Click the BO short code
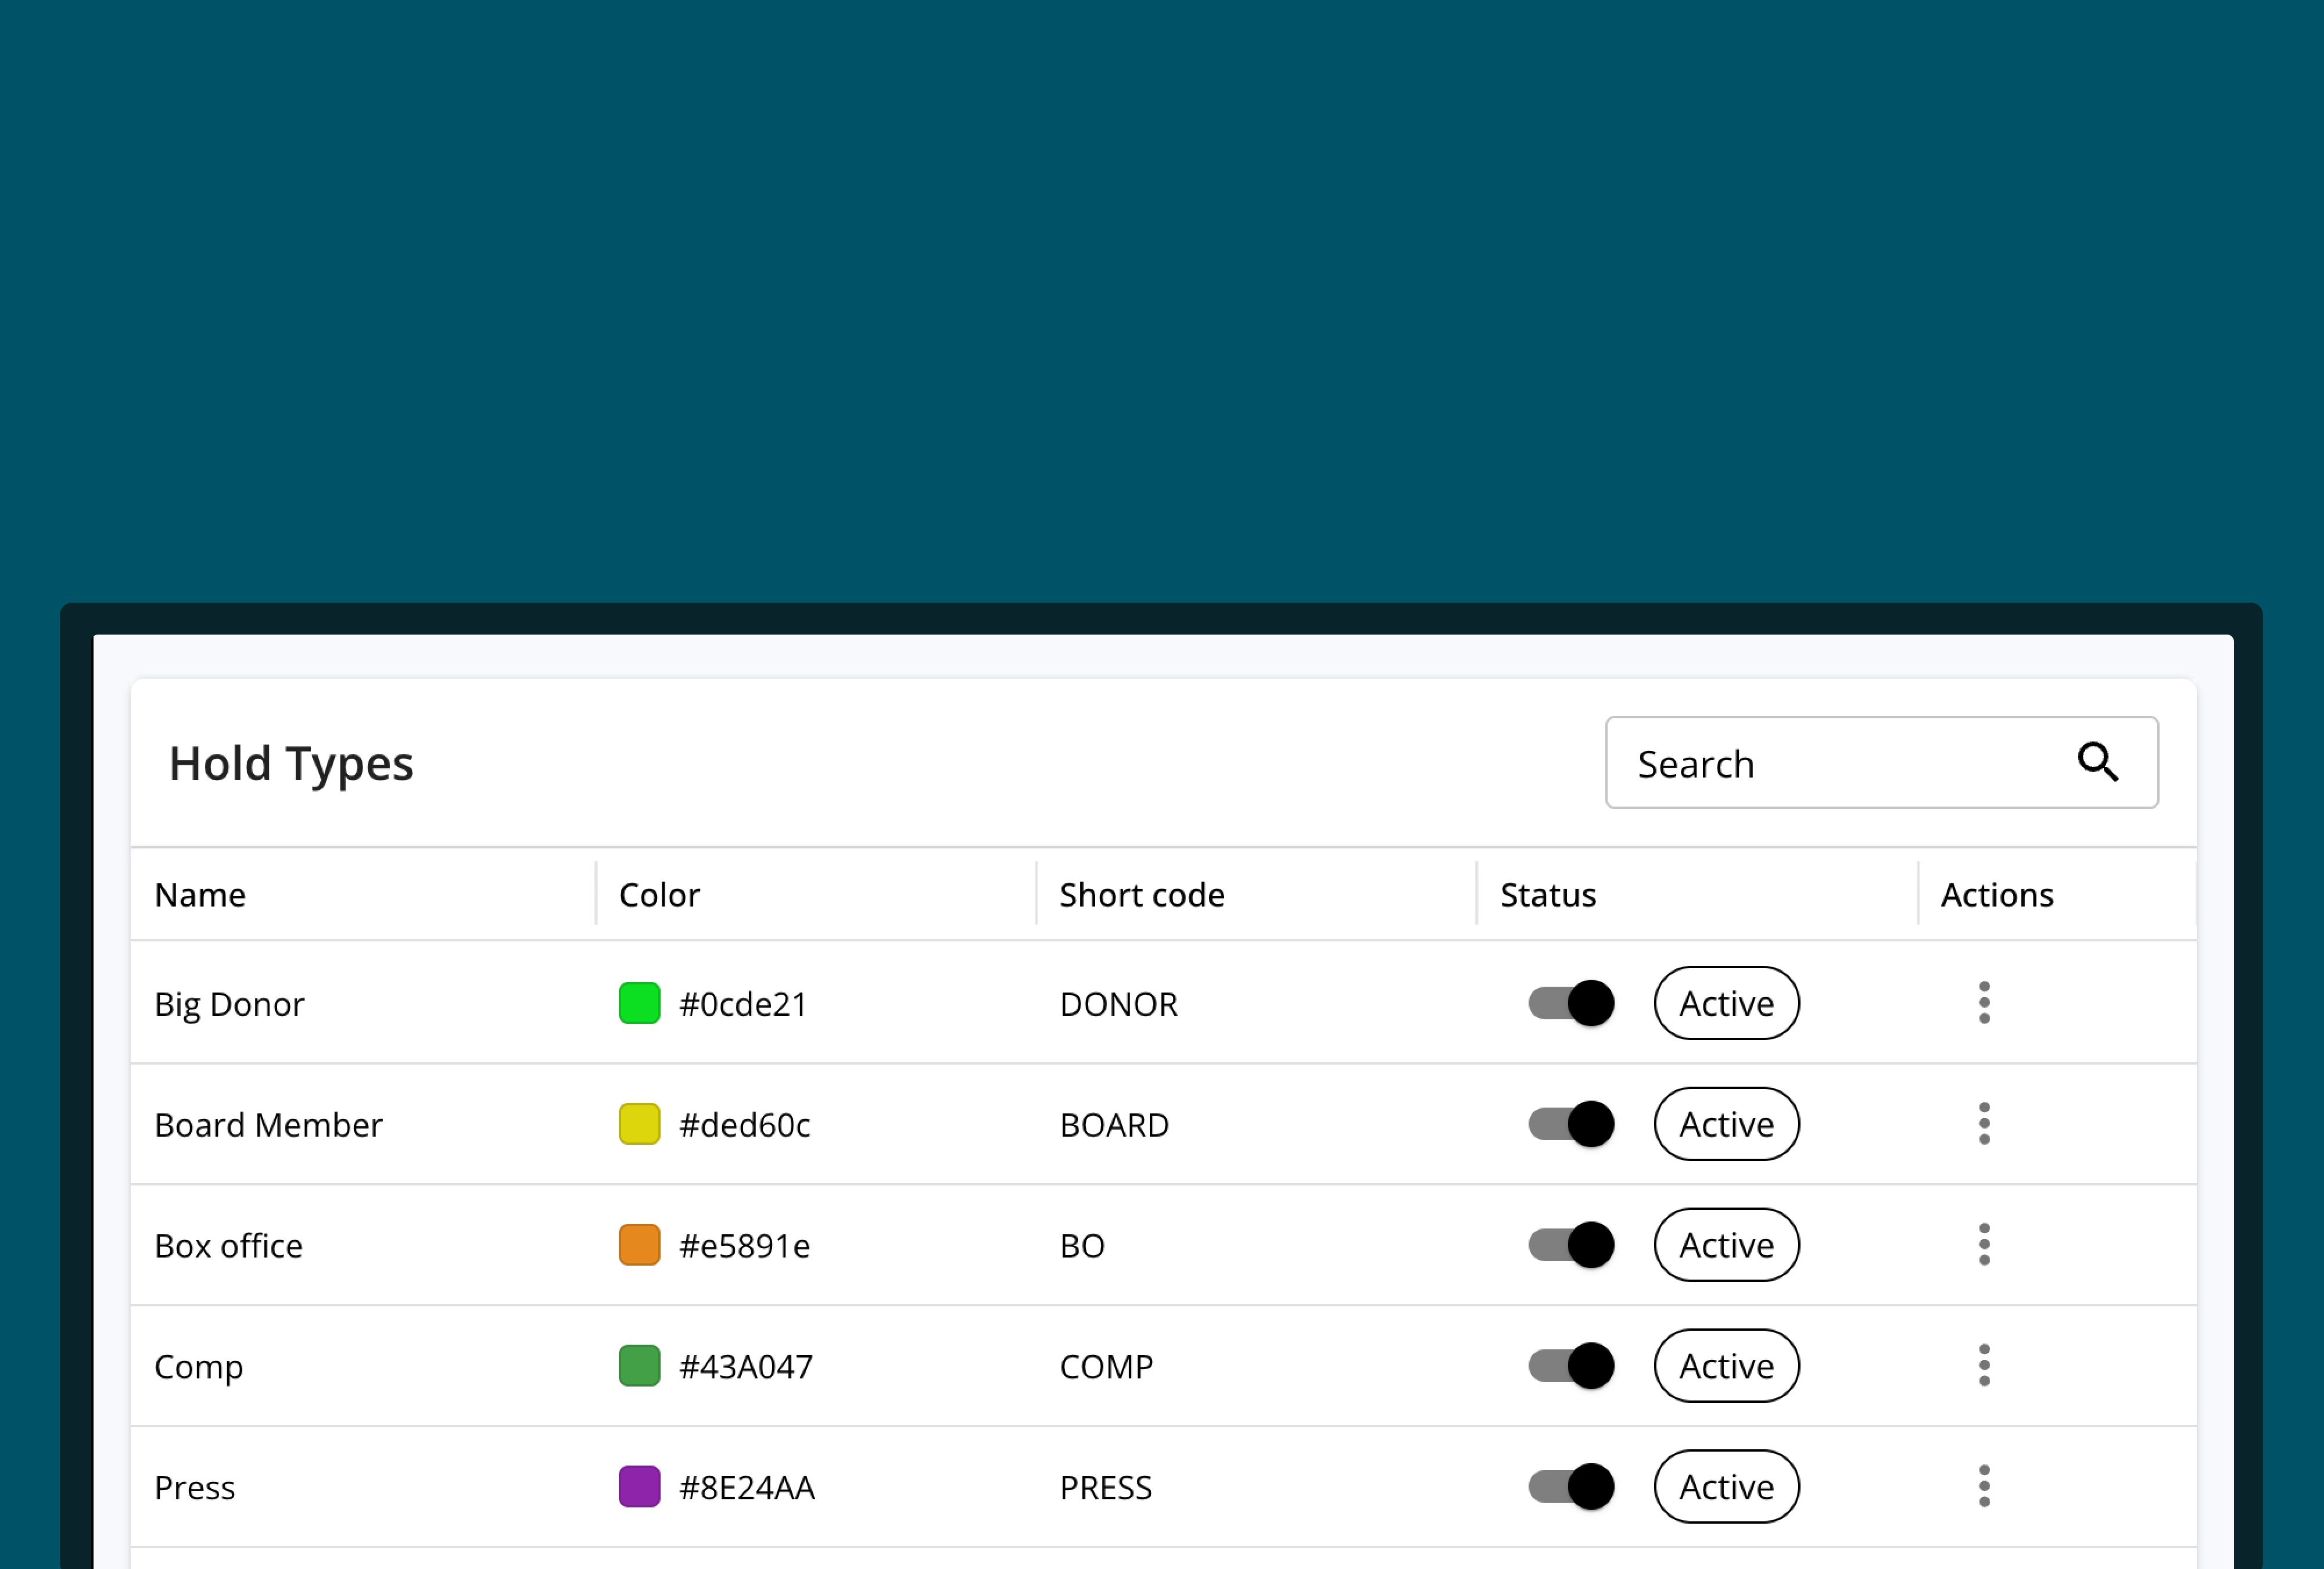The width and height of the screenshot is (2324, 1569). [x=1082, y=1245]
